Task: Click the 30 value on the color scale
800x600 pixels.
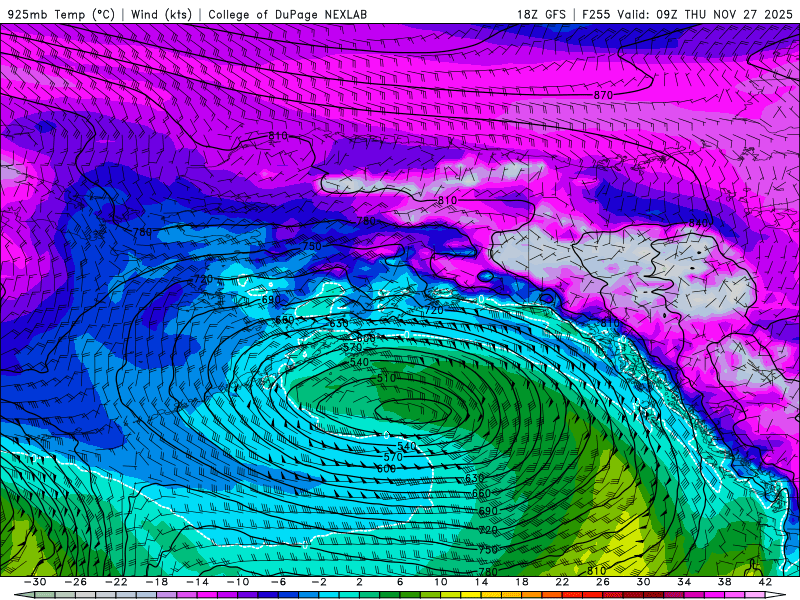Action: [643, 582]
